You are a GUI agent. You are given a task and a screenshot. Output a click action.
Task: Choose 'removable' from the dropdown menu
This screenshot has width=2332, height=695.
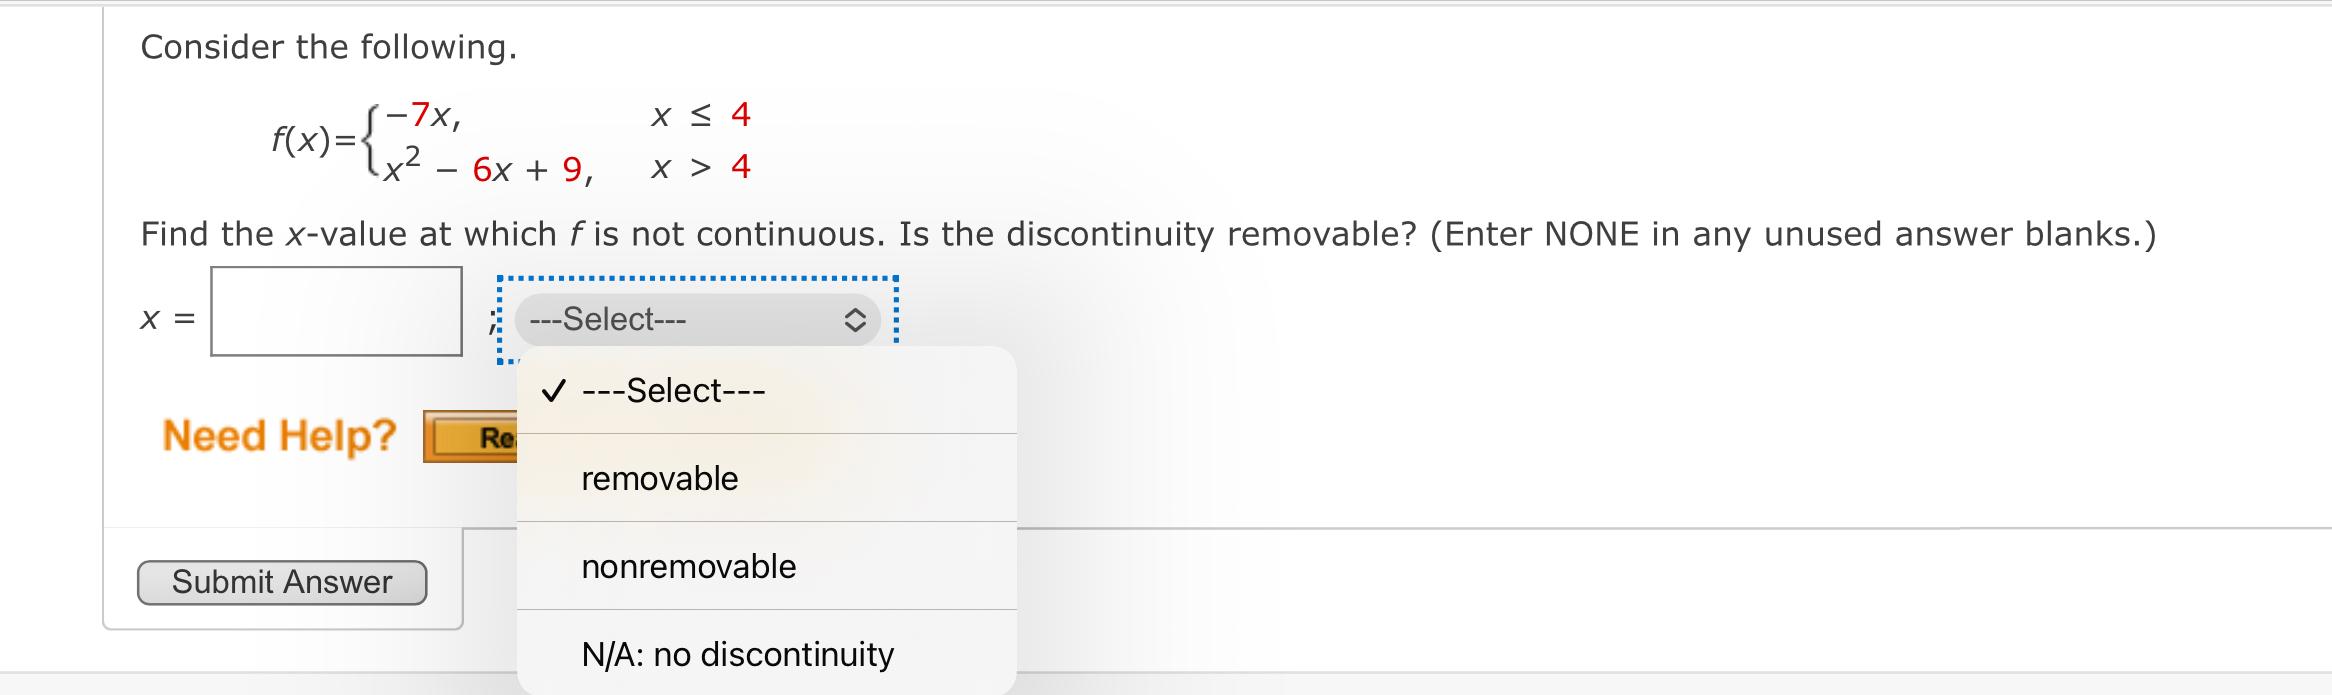pyautogui.click(x=659, y=477)
